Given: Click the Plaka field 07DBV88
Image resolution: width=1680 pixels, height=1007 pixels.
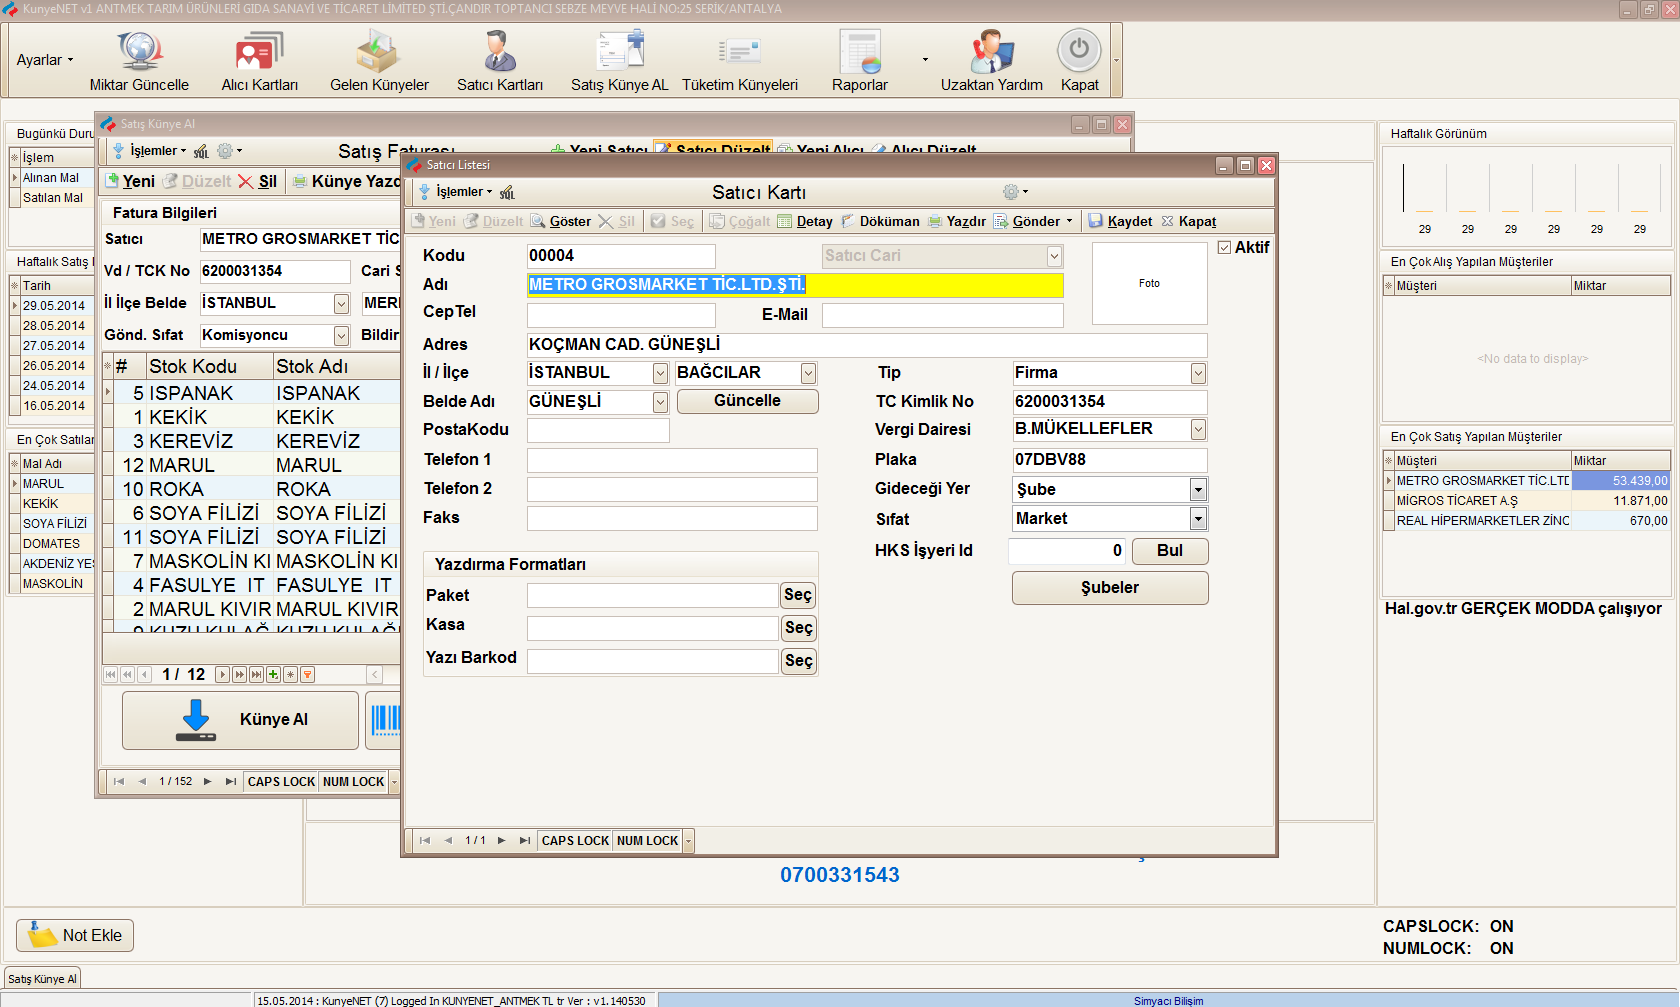Looking at the screenshot, I should click(1110, 460).
